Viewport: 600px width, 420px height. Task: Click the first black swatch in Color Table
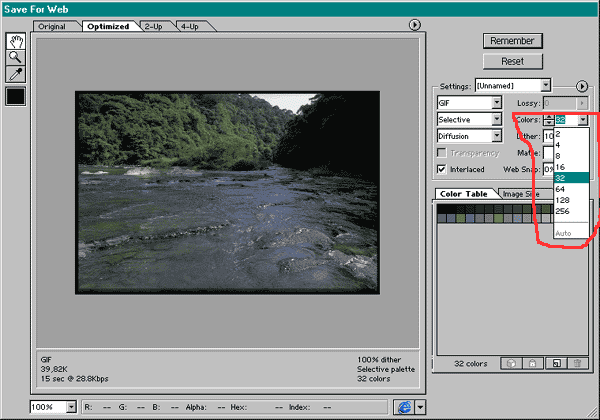point(442,208)
